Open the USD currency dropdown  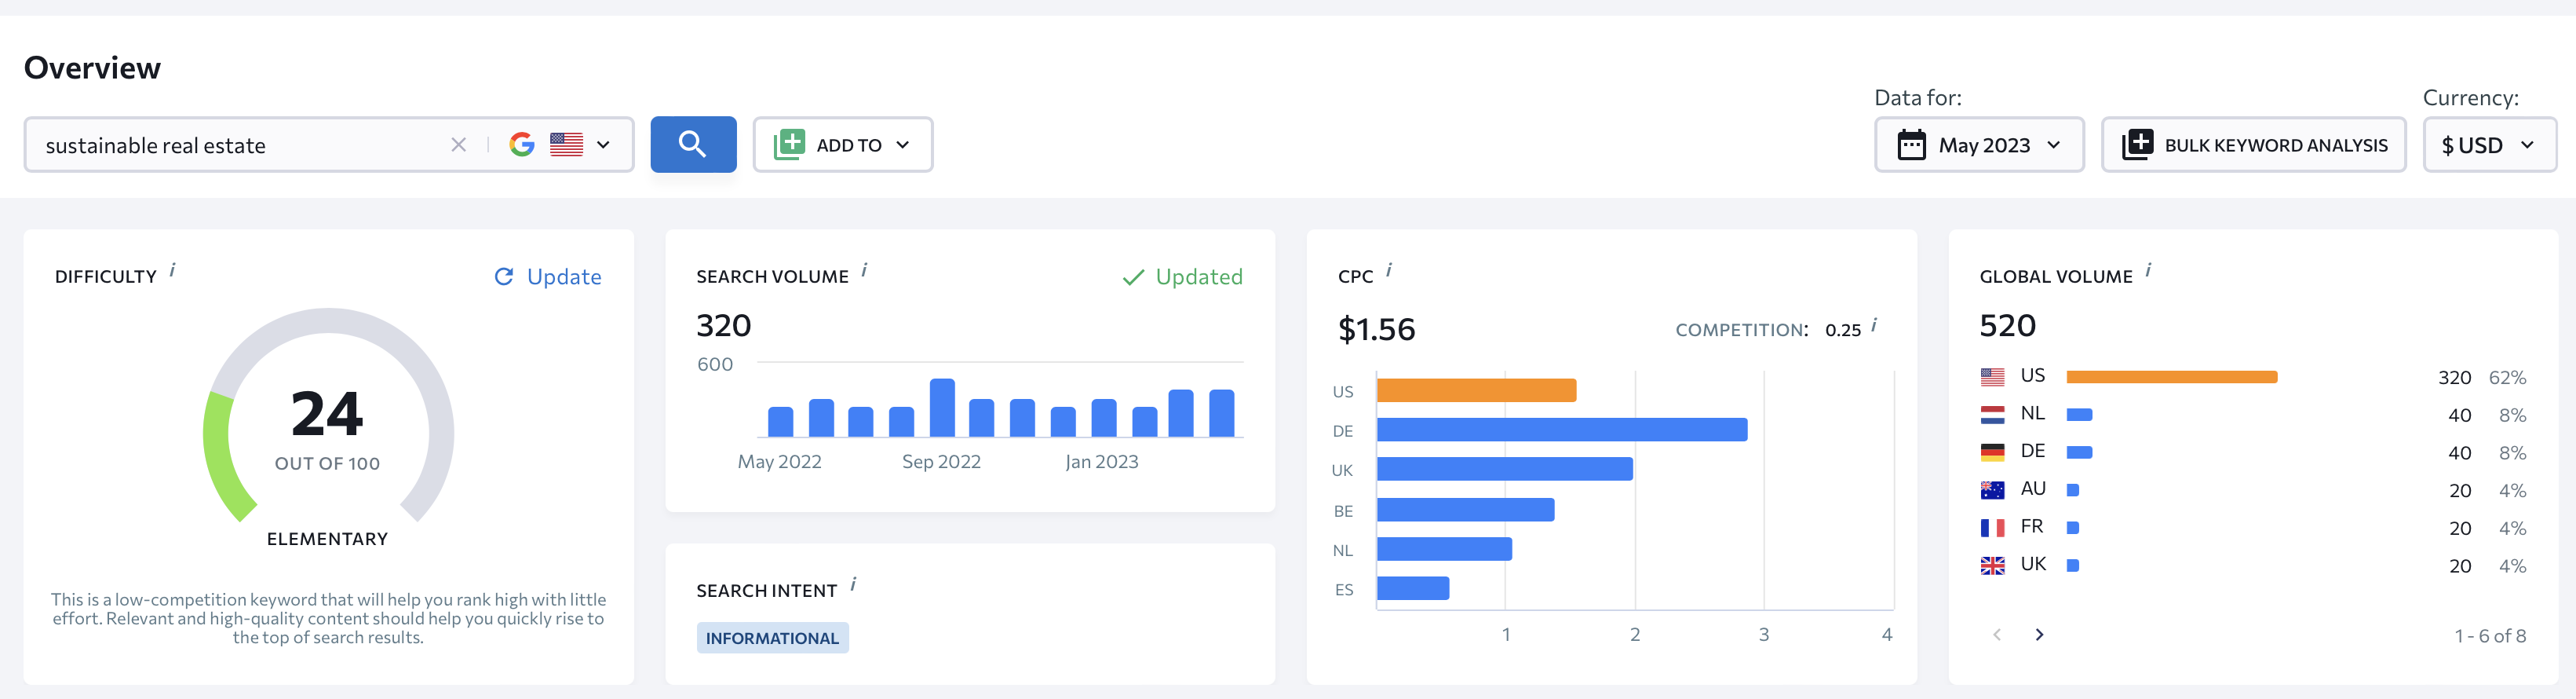coord(2488,145)
